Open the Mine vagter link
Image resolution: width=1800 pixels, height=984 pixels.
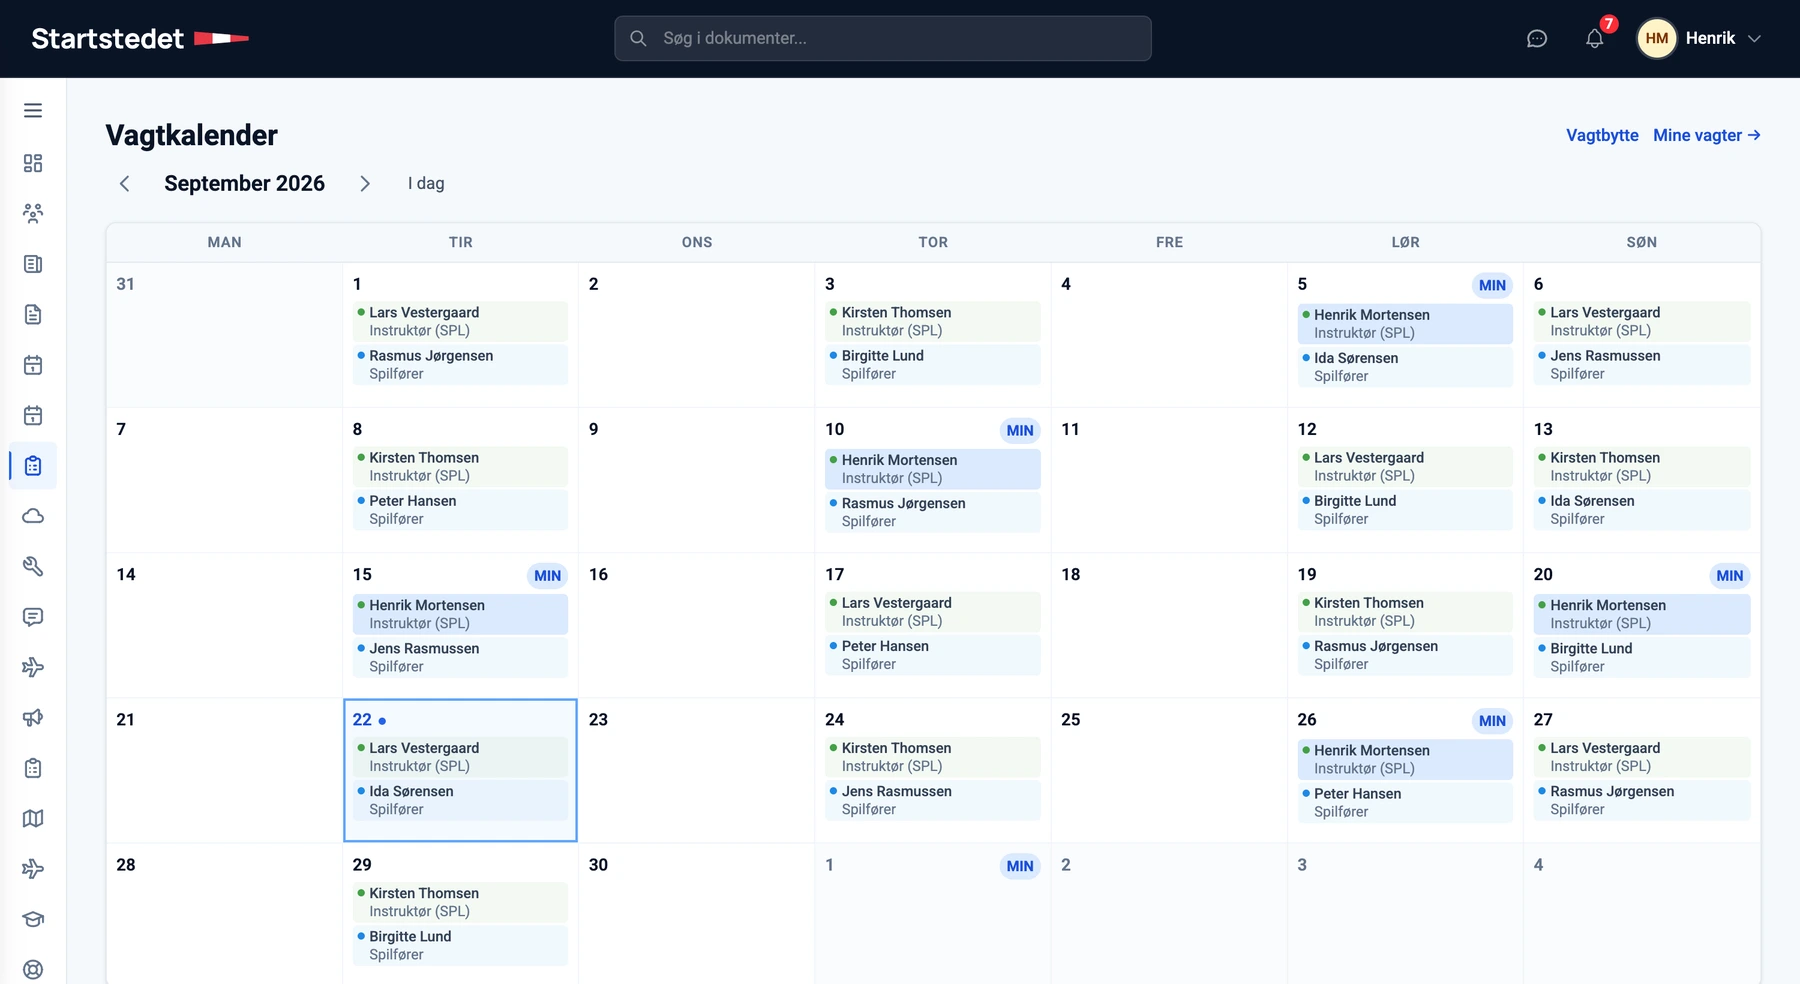pos(1706,135)
